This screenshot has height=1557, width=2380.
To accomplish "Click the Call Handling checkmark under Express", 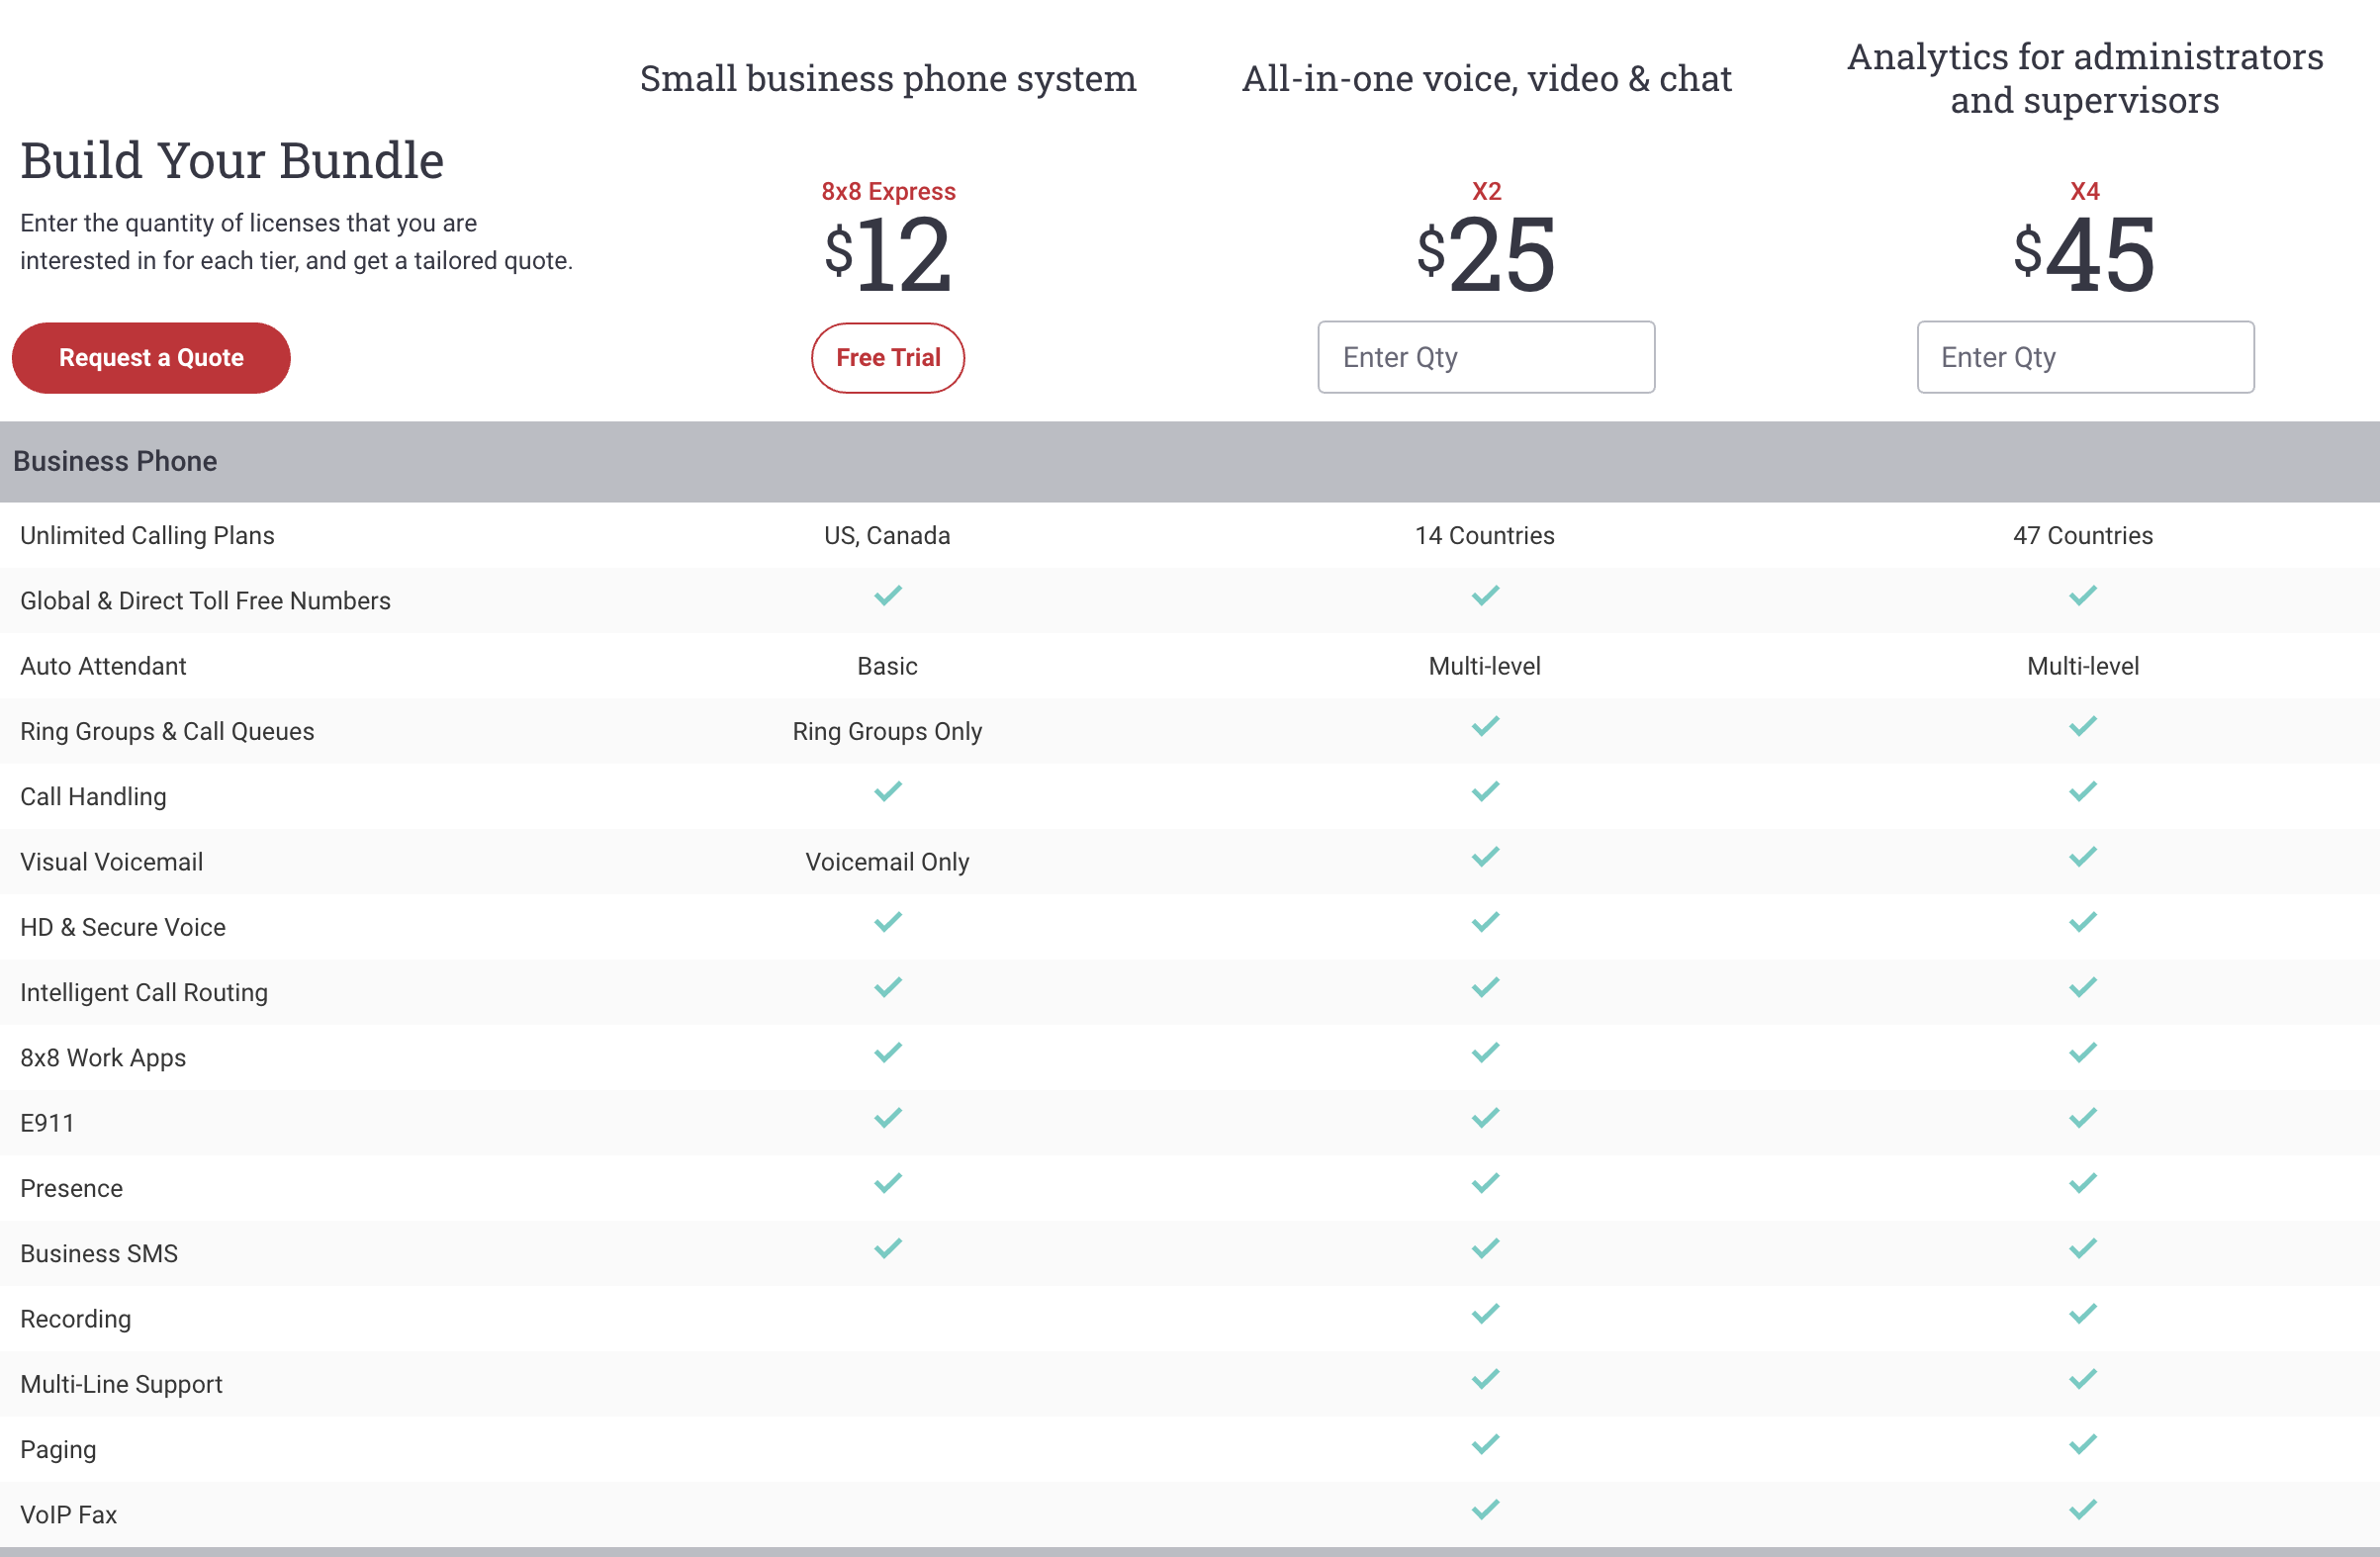I will tap(888, 792).
